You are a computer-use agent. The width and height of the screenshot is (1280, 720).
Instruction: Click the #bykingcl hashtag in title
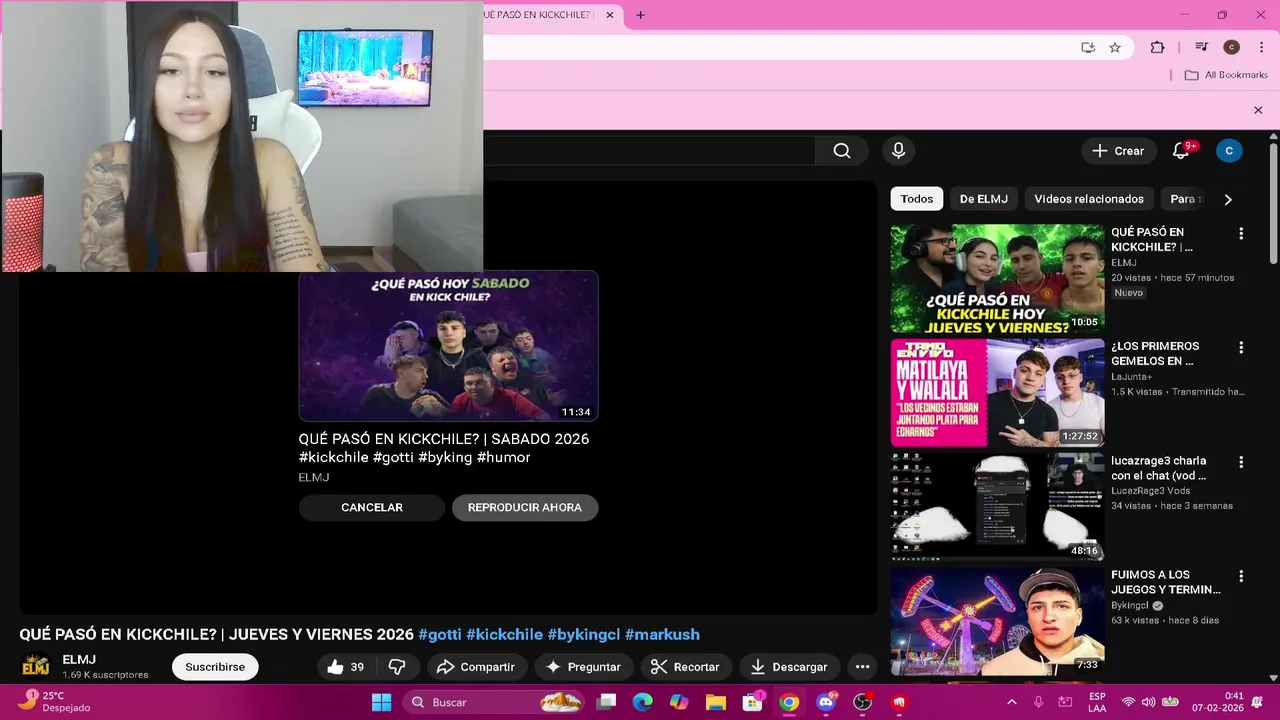point(584,635)
